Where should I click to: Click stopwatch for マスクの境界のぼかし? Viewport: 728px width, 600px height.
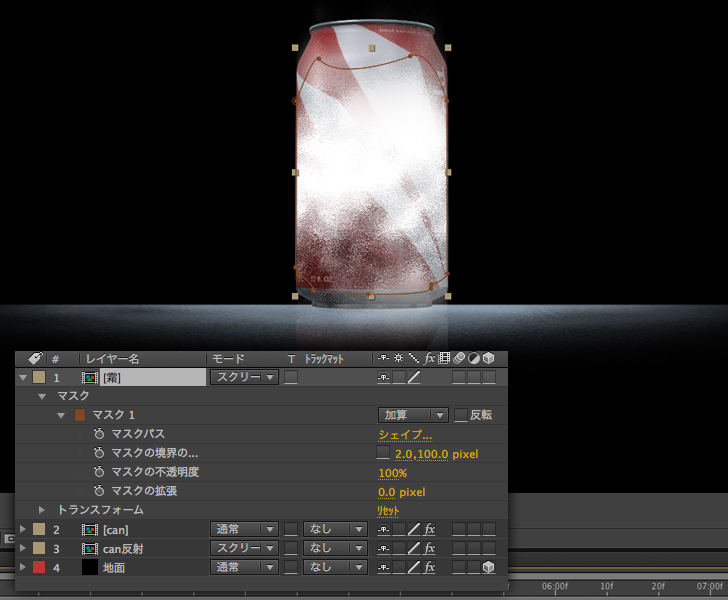99,454
